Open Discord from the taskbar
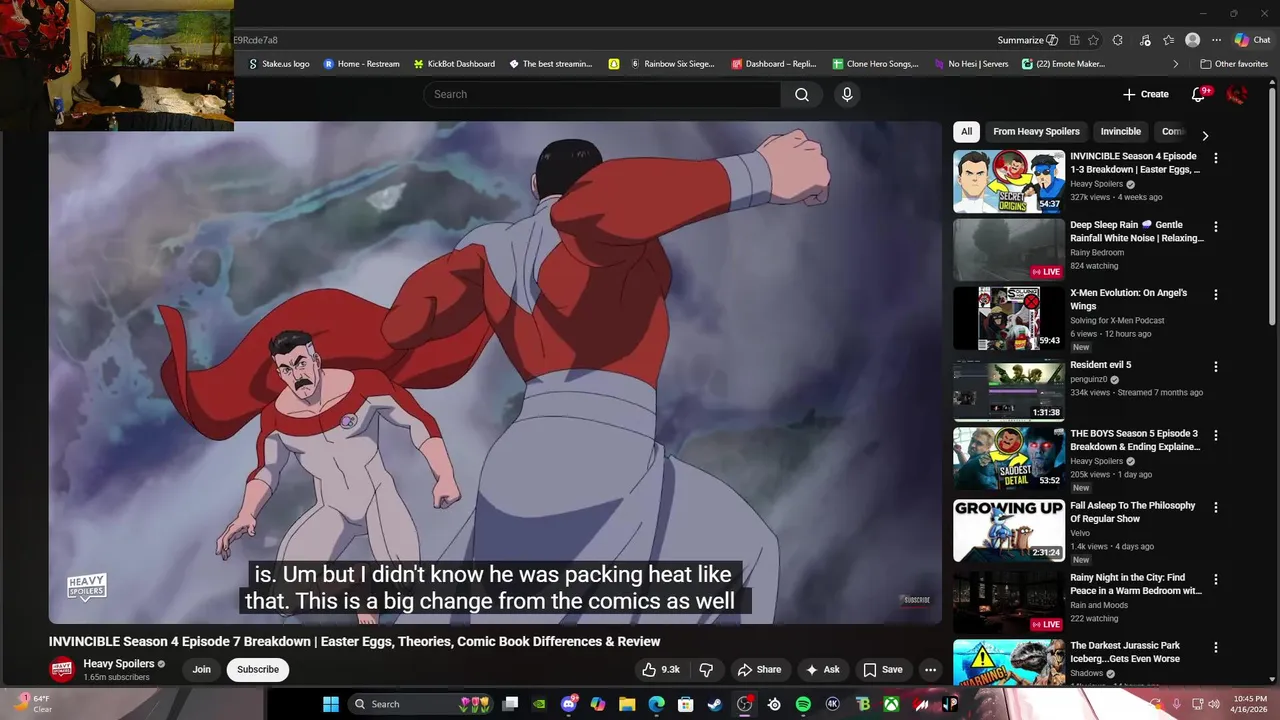 click(x=569, y=704)
